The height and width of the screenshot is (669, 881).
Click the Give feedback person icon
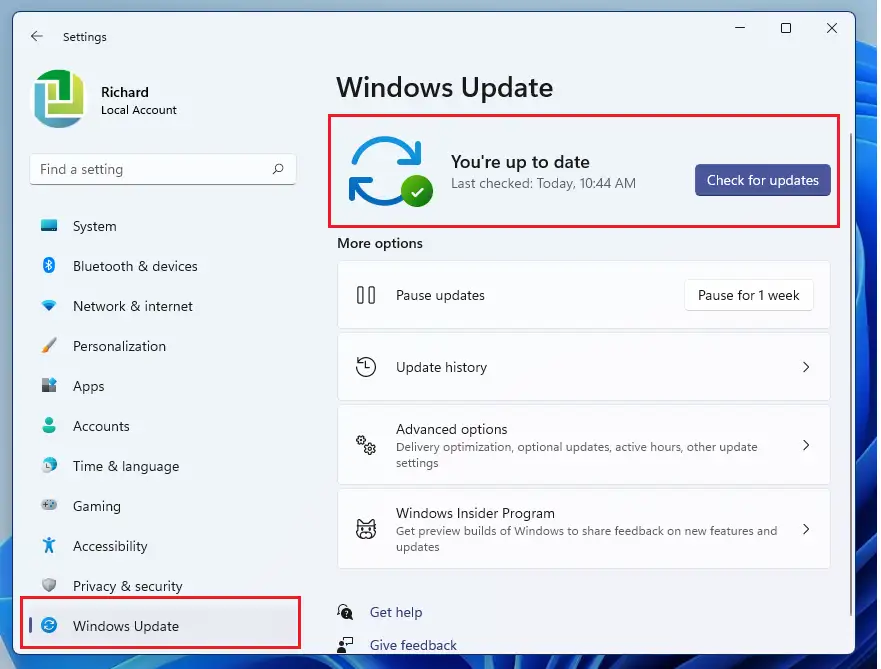point(345,644)
